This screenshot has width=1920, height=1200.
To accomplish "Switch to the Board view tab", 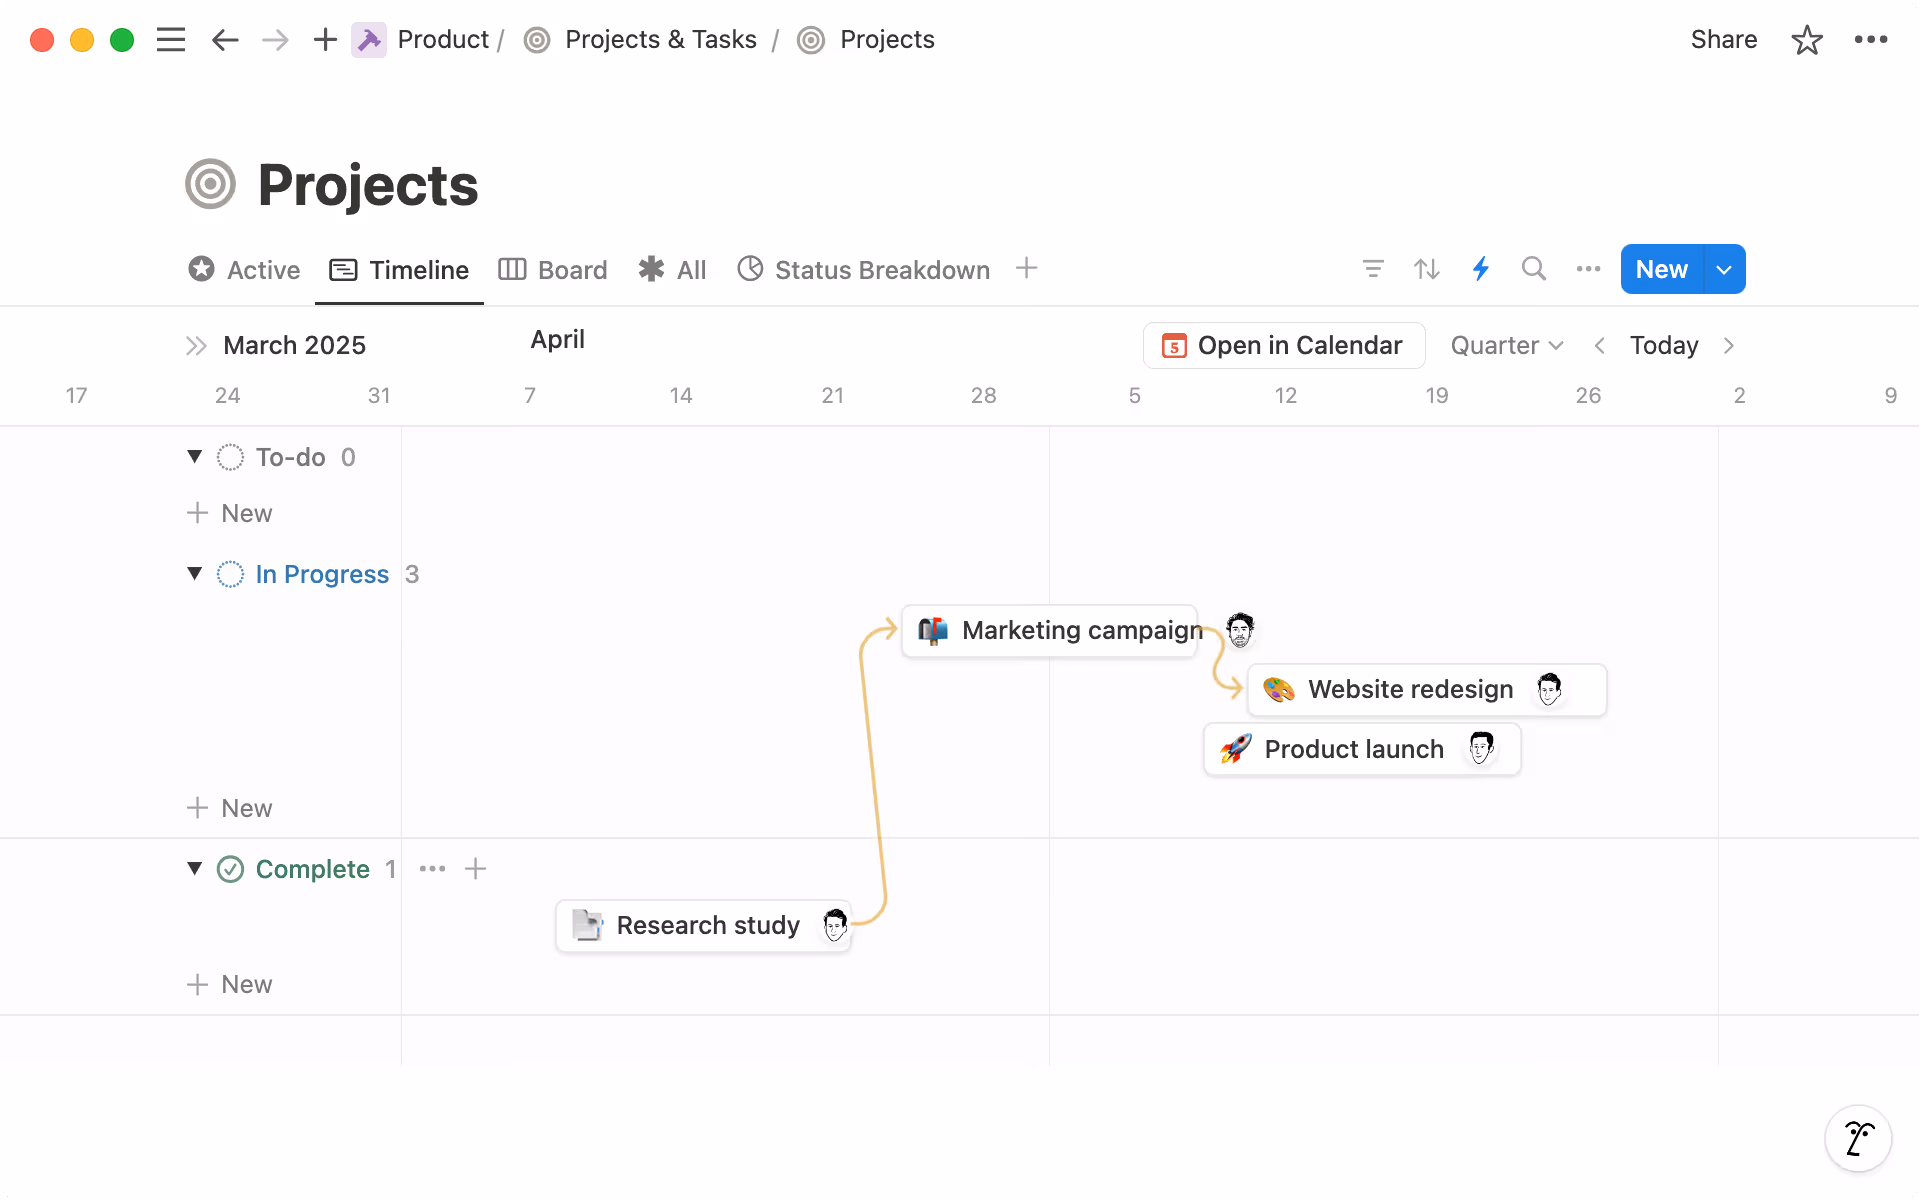I will click(x=553, y=269).
